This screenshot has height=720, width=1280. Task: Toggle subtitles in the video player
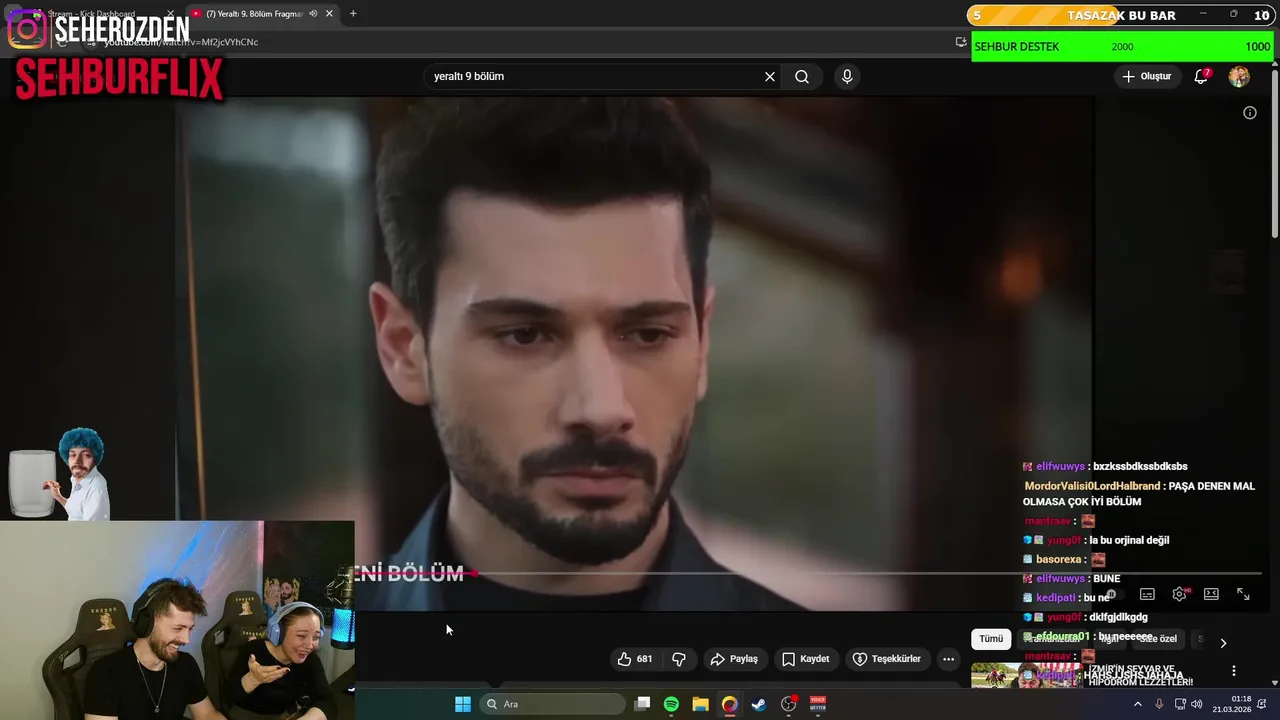pos(1147,594)
